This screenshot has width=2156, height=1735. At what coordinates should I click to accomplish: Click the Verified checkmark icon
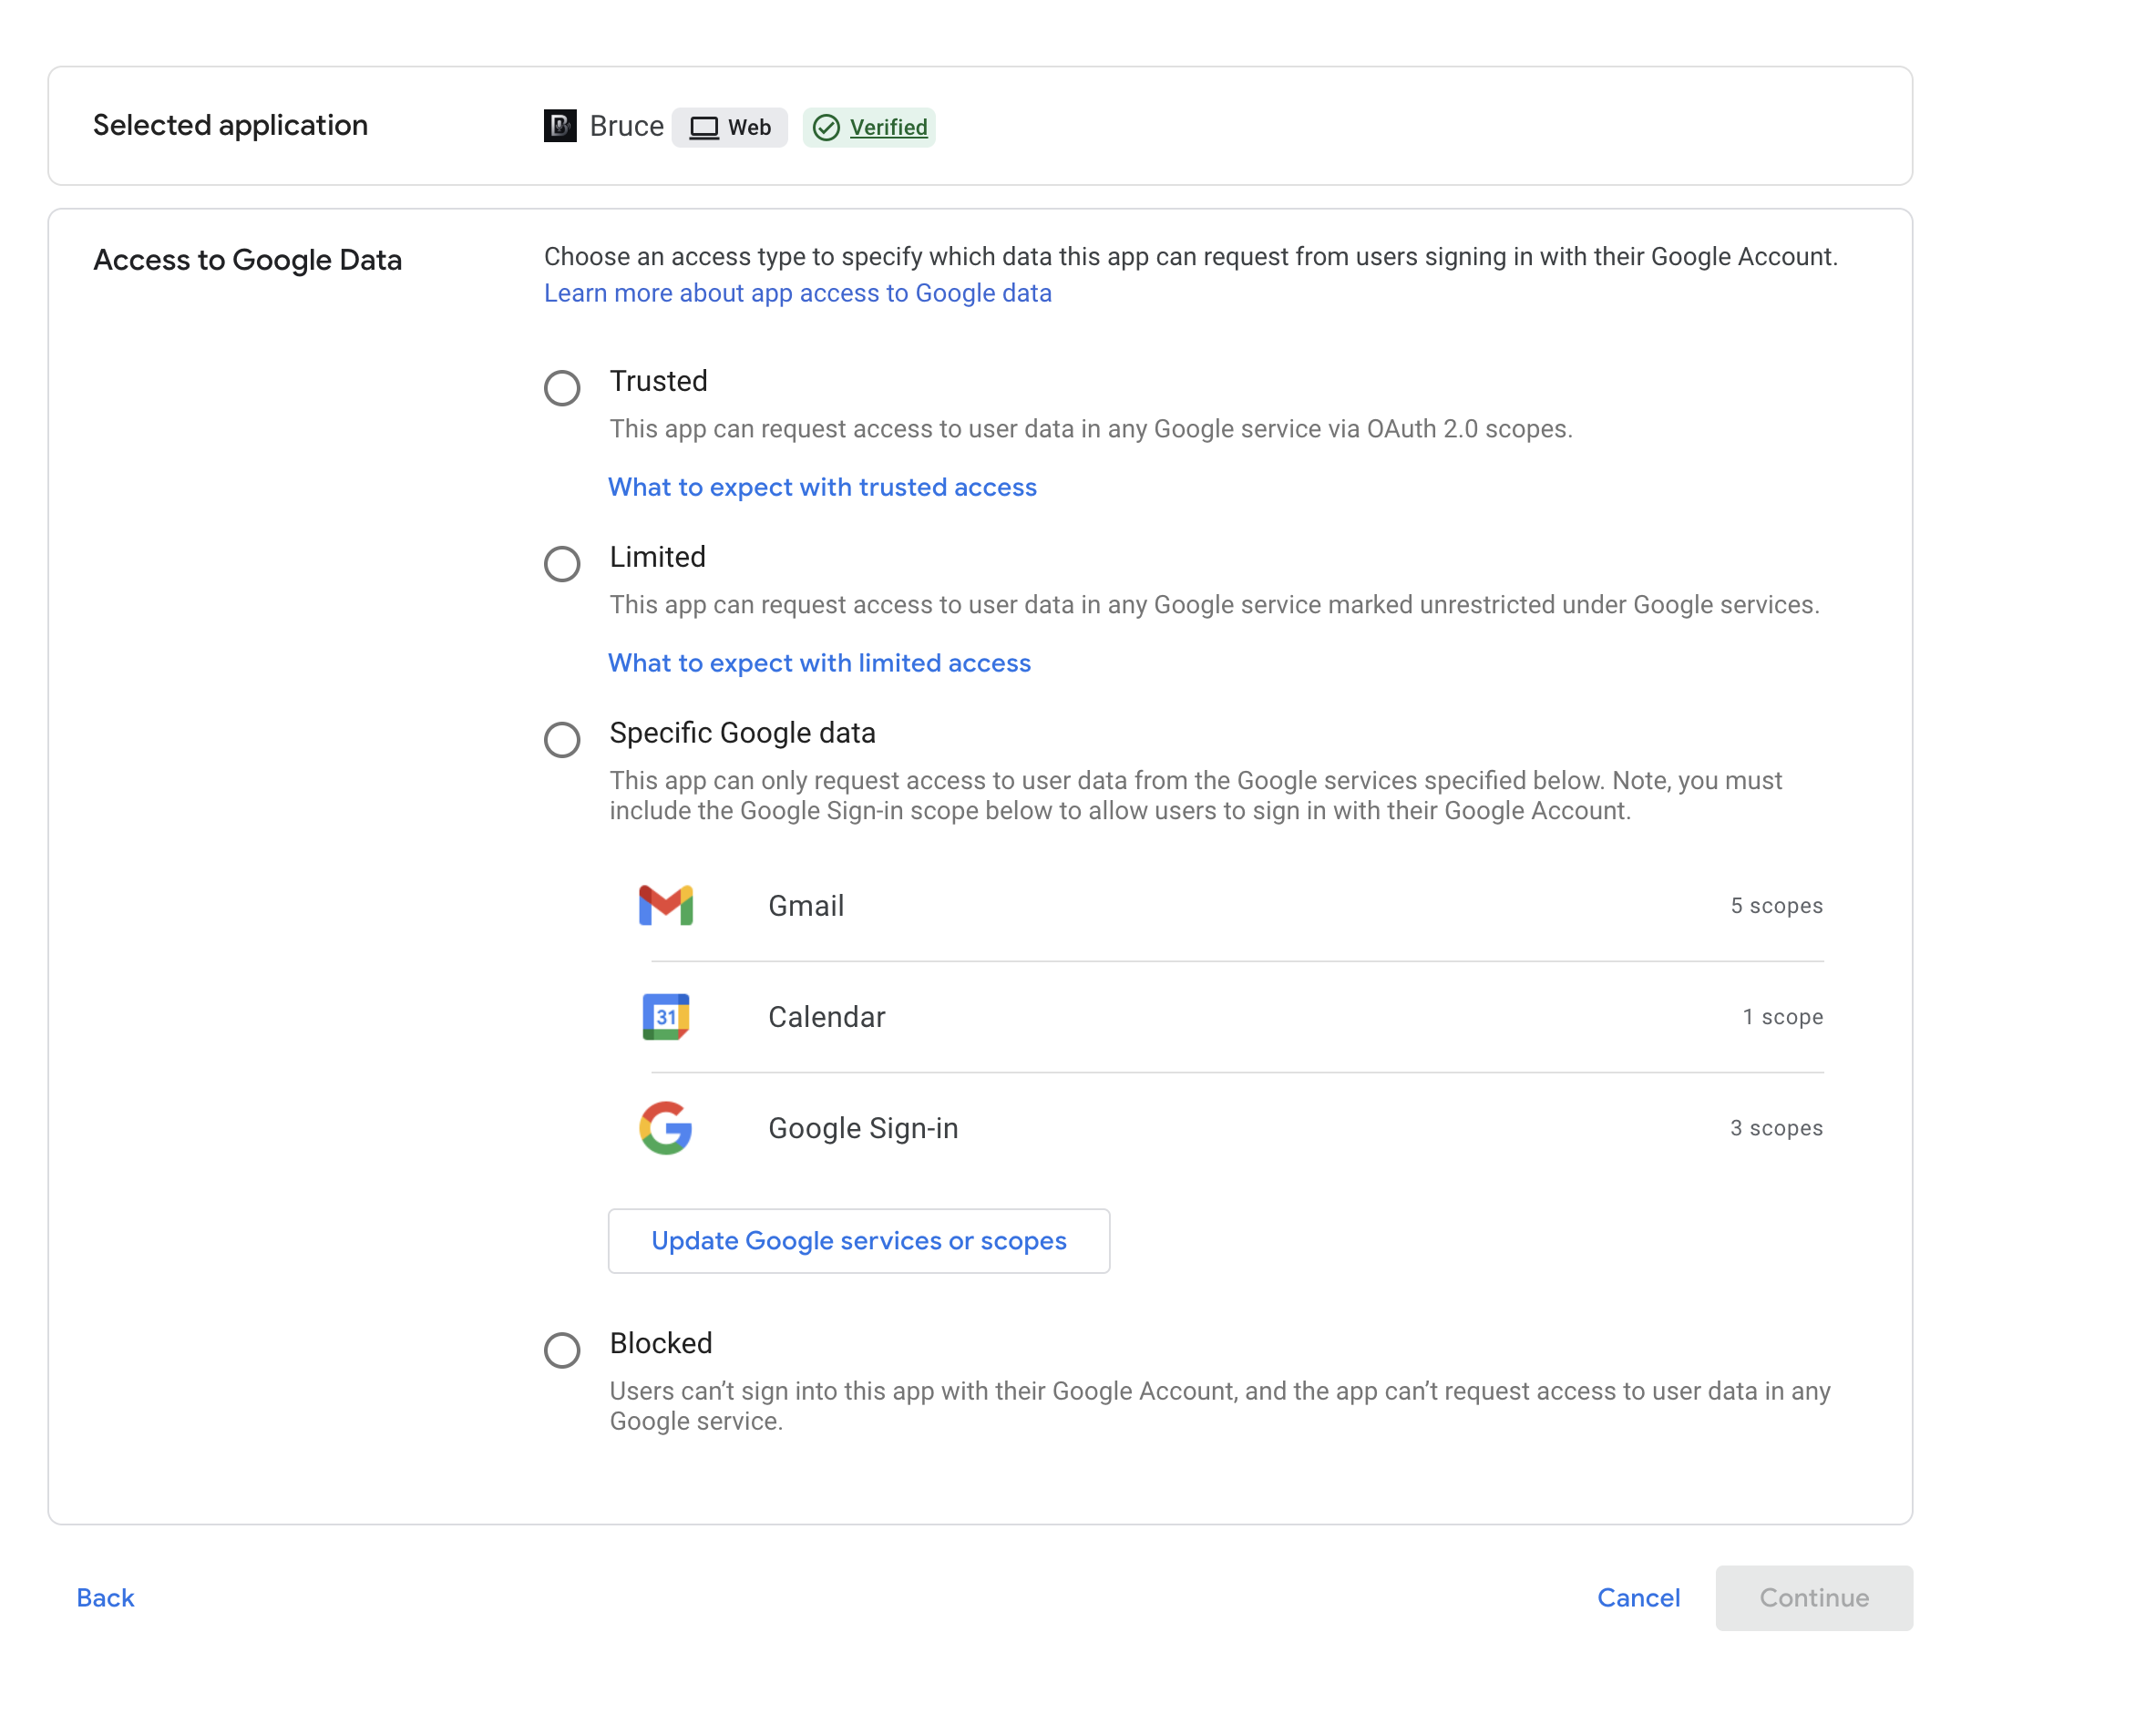point(826,127)
